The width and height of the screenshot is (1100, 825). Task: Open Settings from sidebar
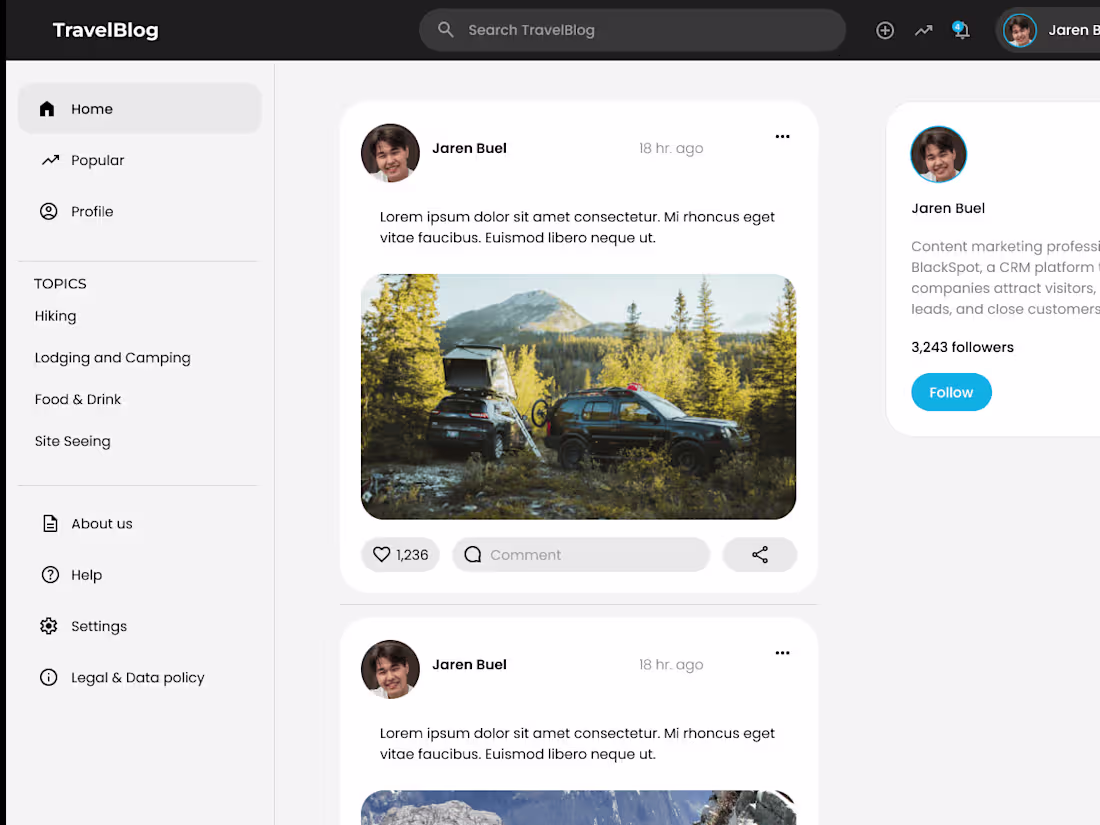(x=99, y=626)
